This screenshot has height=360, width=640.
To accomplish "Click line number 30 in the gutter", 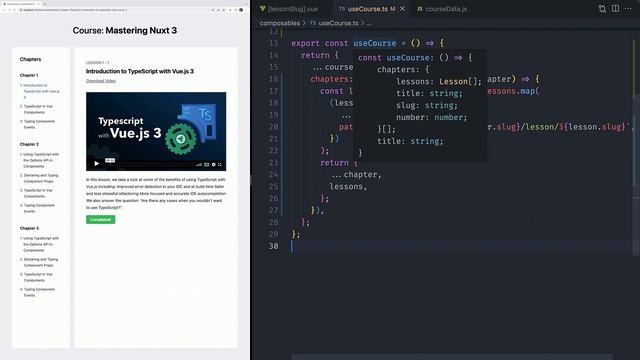I will point(273,246).
